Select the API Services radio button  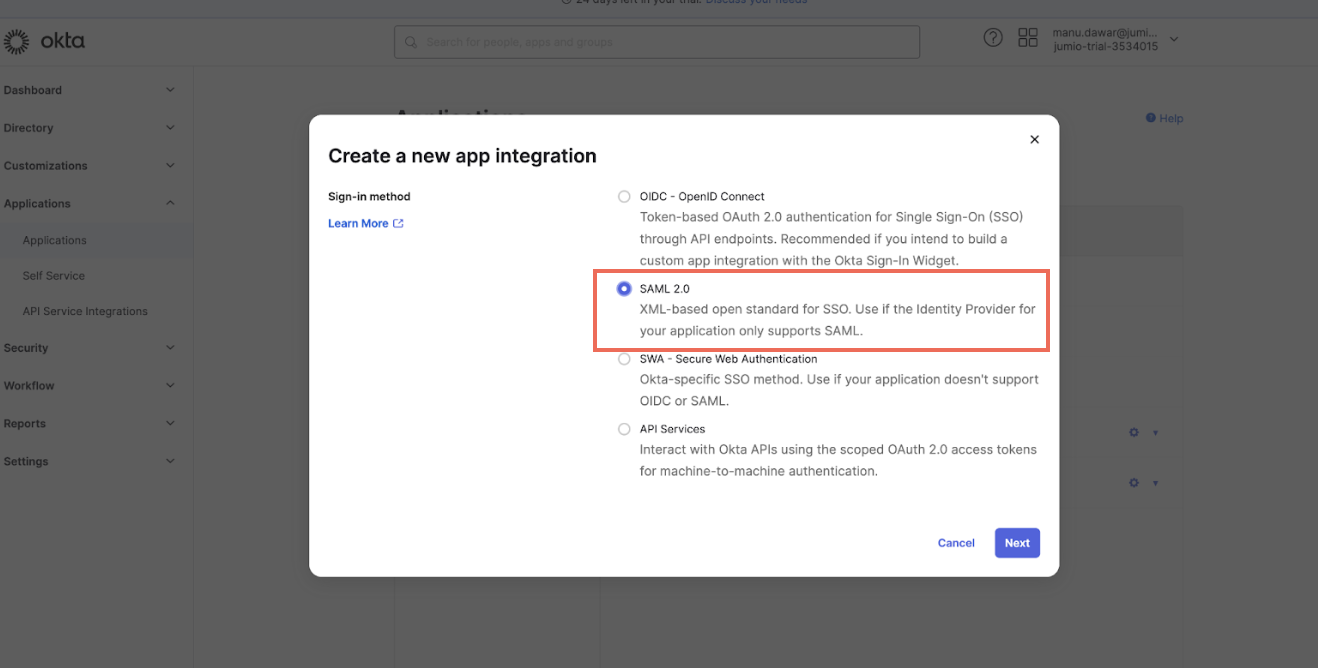(624, 429)
